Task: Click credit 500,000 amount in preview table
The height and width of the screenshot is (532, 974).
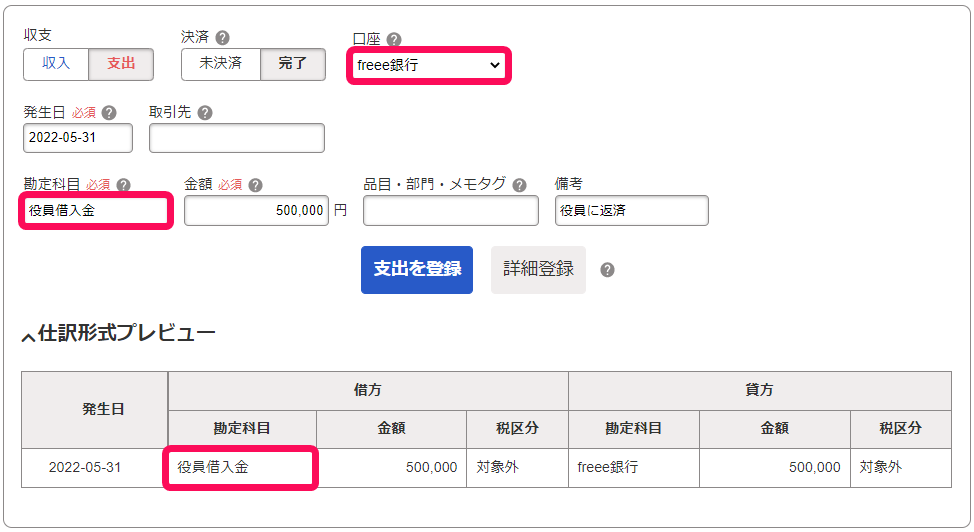Action: [775, 468]
